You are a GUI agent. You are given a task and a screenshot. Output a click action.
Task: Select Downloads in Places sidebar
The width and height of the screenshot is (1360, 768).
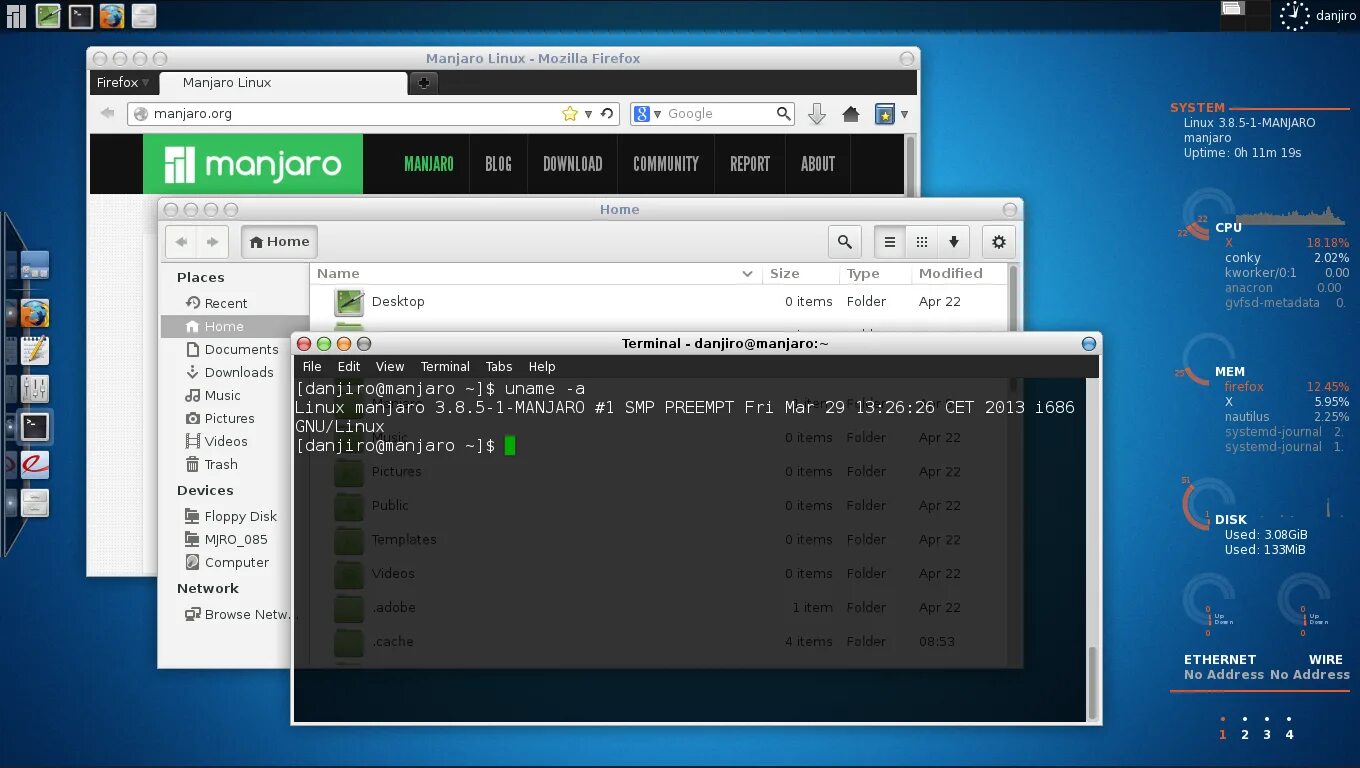(x=234, y=372)
